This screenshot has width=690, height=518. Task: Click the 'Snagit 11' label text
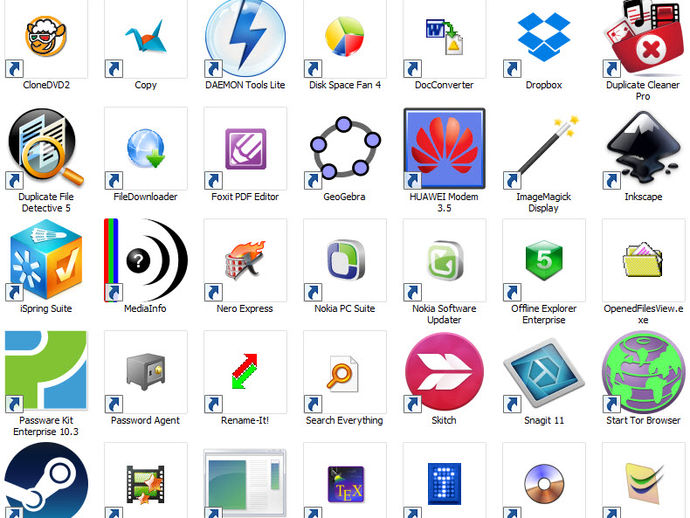pyautogui.click(x=544, y=420)
